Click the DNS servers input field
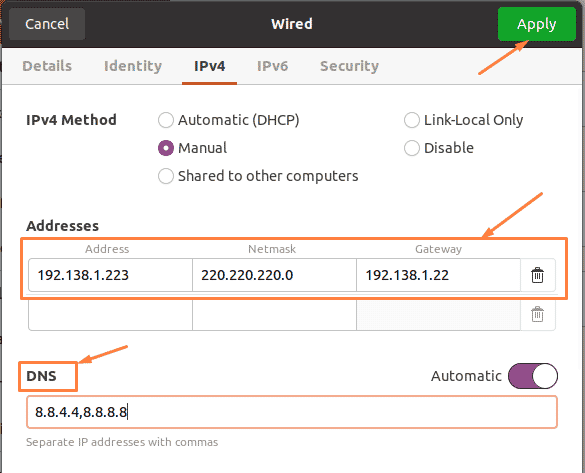The width and height of the screenshot is (585, 473). [292, 412]
